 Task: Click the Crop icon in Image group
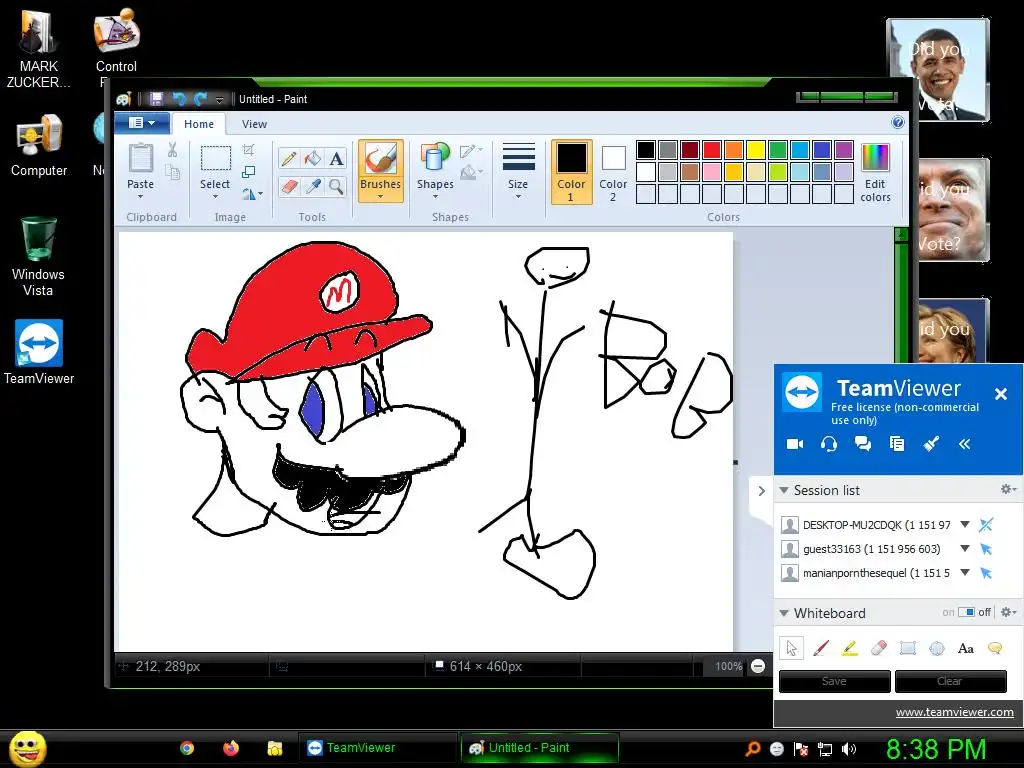(x=248, y=150)
